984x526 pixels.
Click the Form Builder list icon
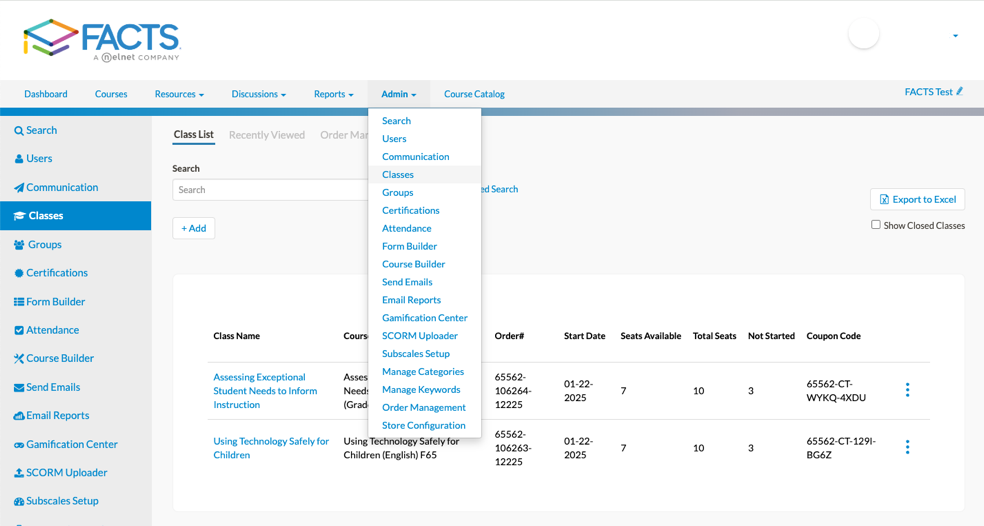(19, 302)
